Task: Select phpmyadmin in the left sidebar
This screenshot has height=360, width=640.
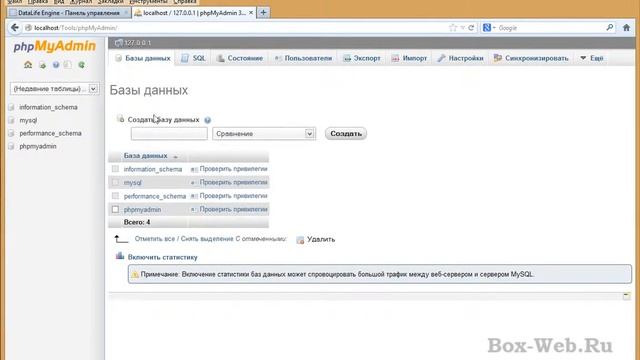Action: click(x=38, y=147)
